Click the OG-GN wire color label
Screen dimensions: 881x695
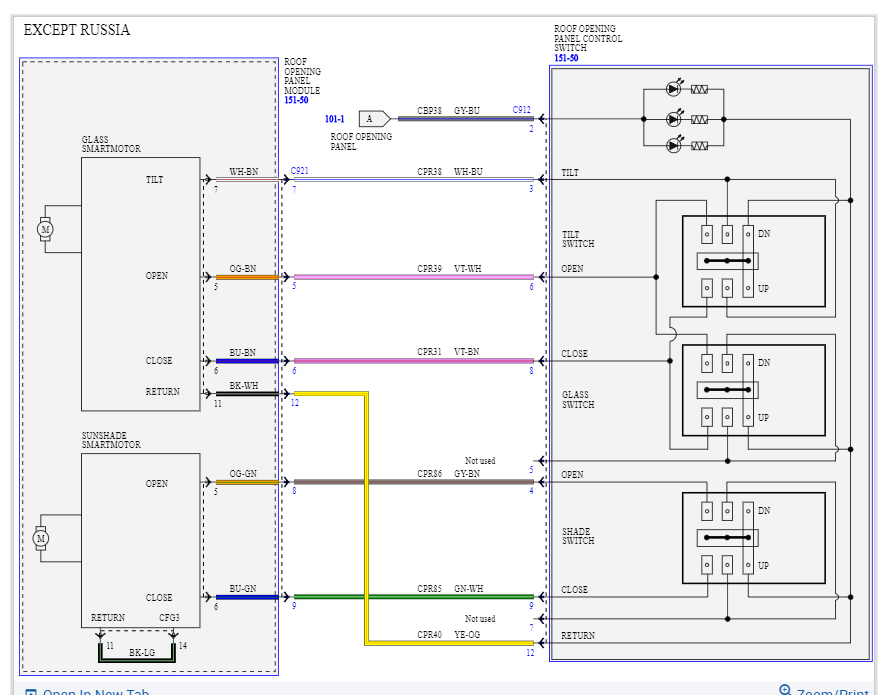[x=243, y=474]
